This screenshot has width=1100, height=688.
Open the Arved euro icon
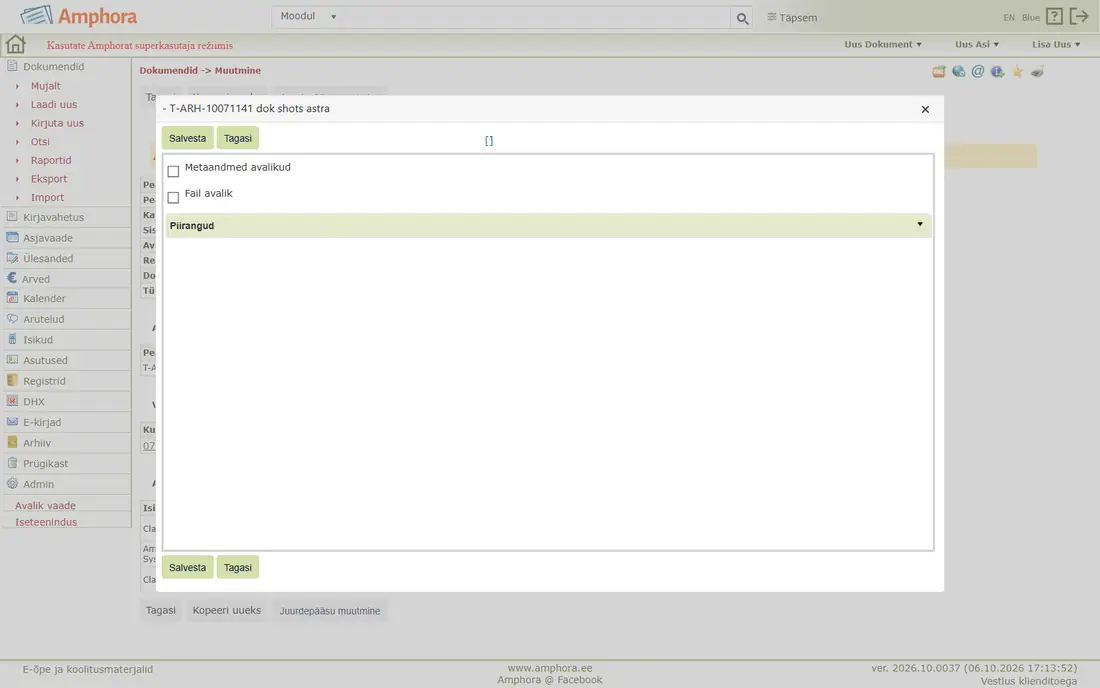click(12, 278)
